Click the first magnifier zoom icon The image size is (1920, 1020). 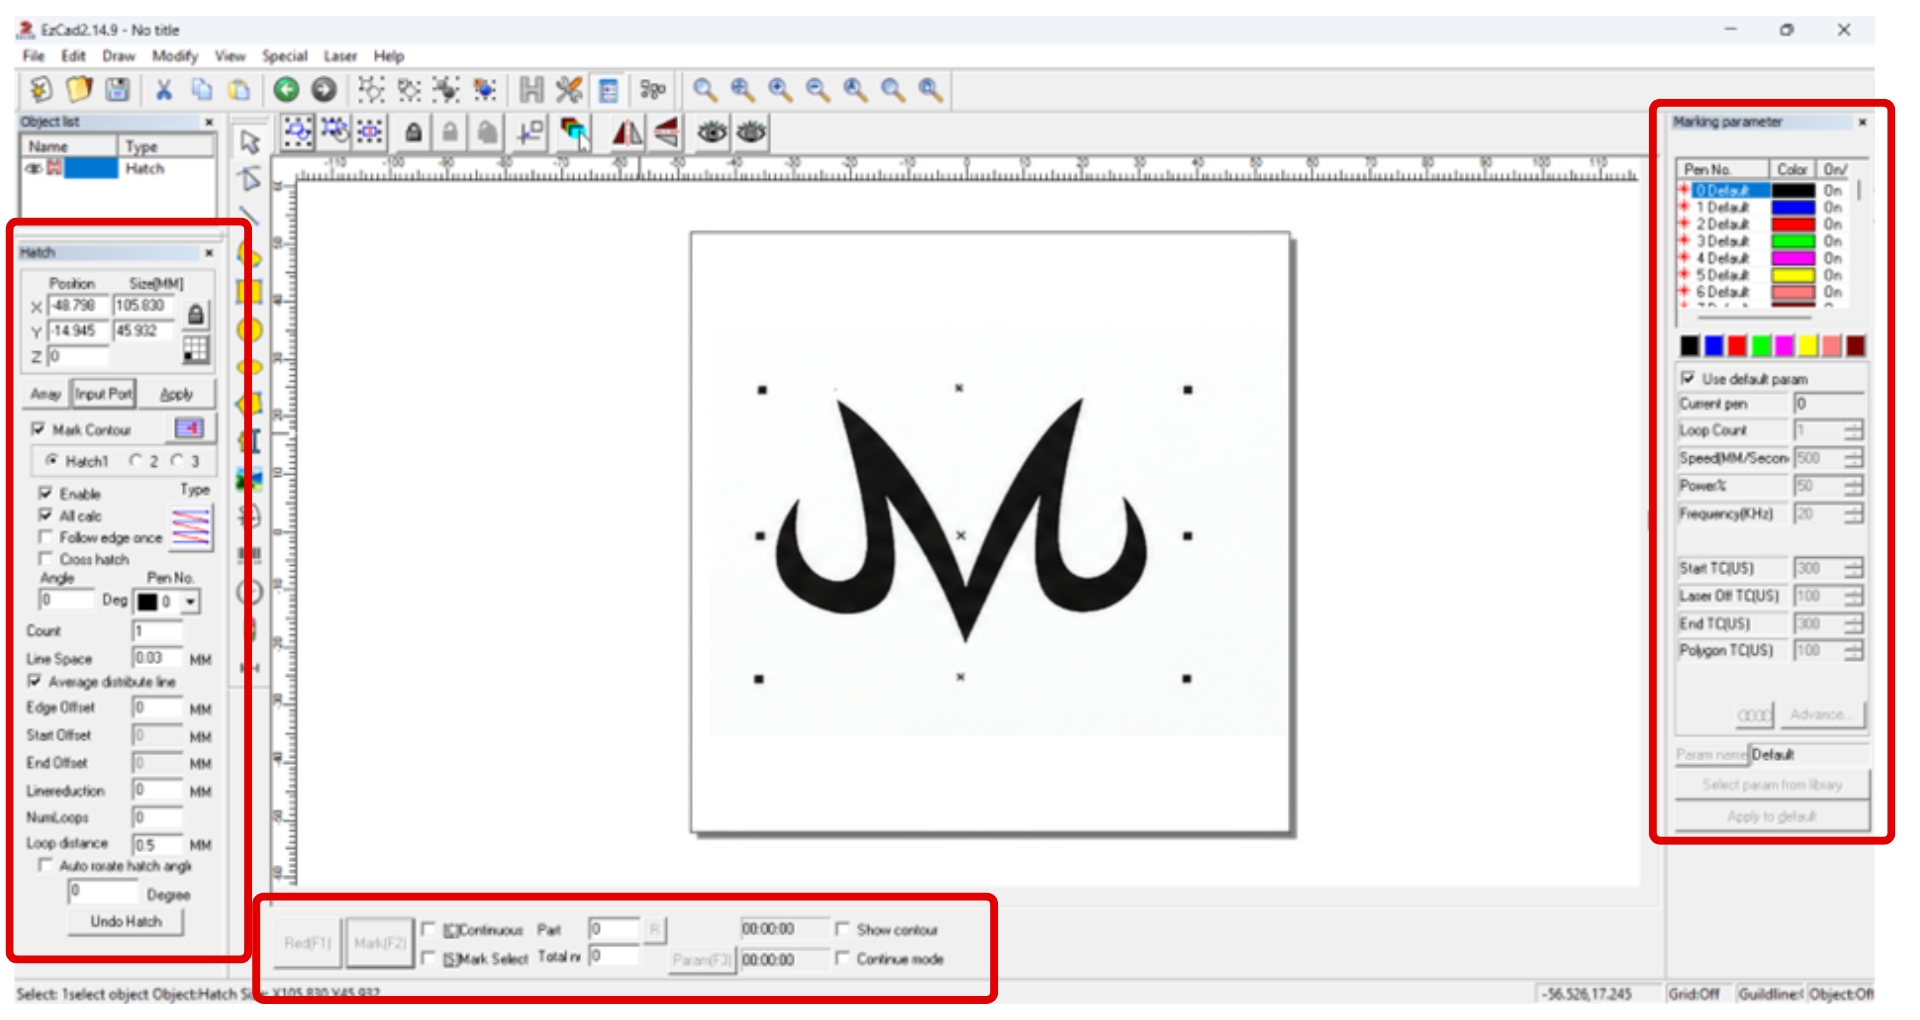click(705, 90)
